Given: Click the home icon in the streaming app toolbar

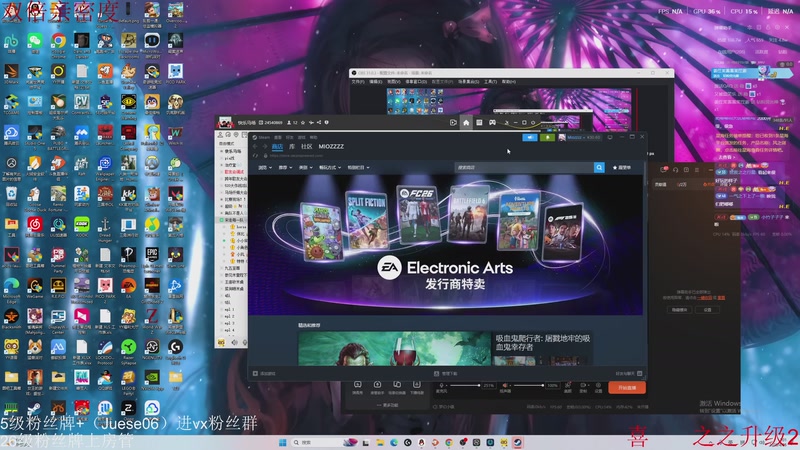Looking at the screenshot, I should coord(466,122).
